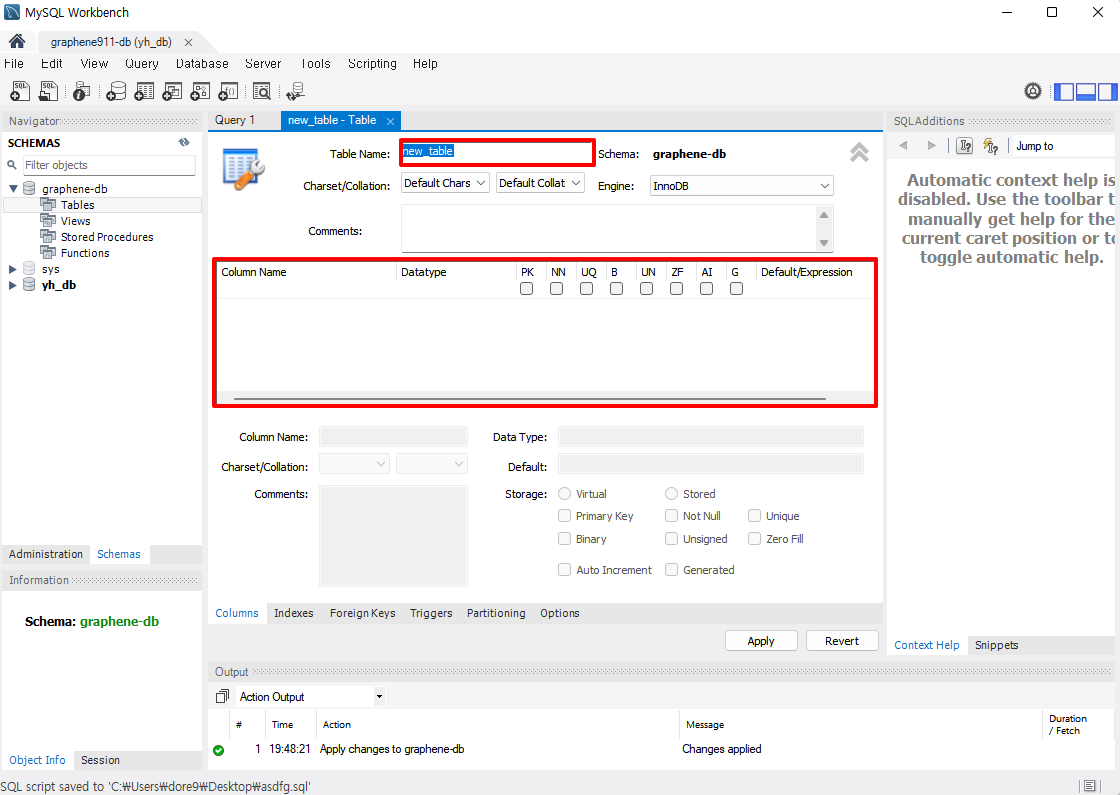Open the object inspector info icon

coord(81,91)
